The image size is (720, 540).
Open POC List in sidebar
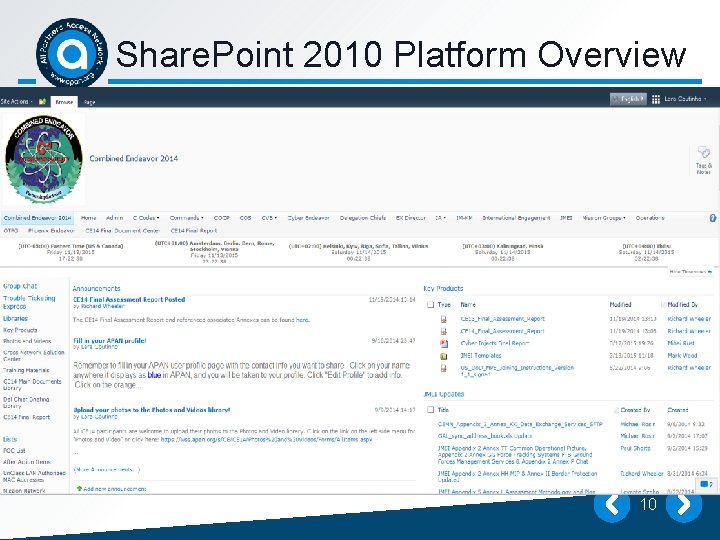click(14, 451)
